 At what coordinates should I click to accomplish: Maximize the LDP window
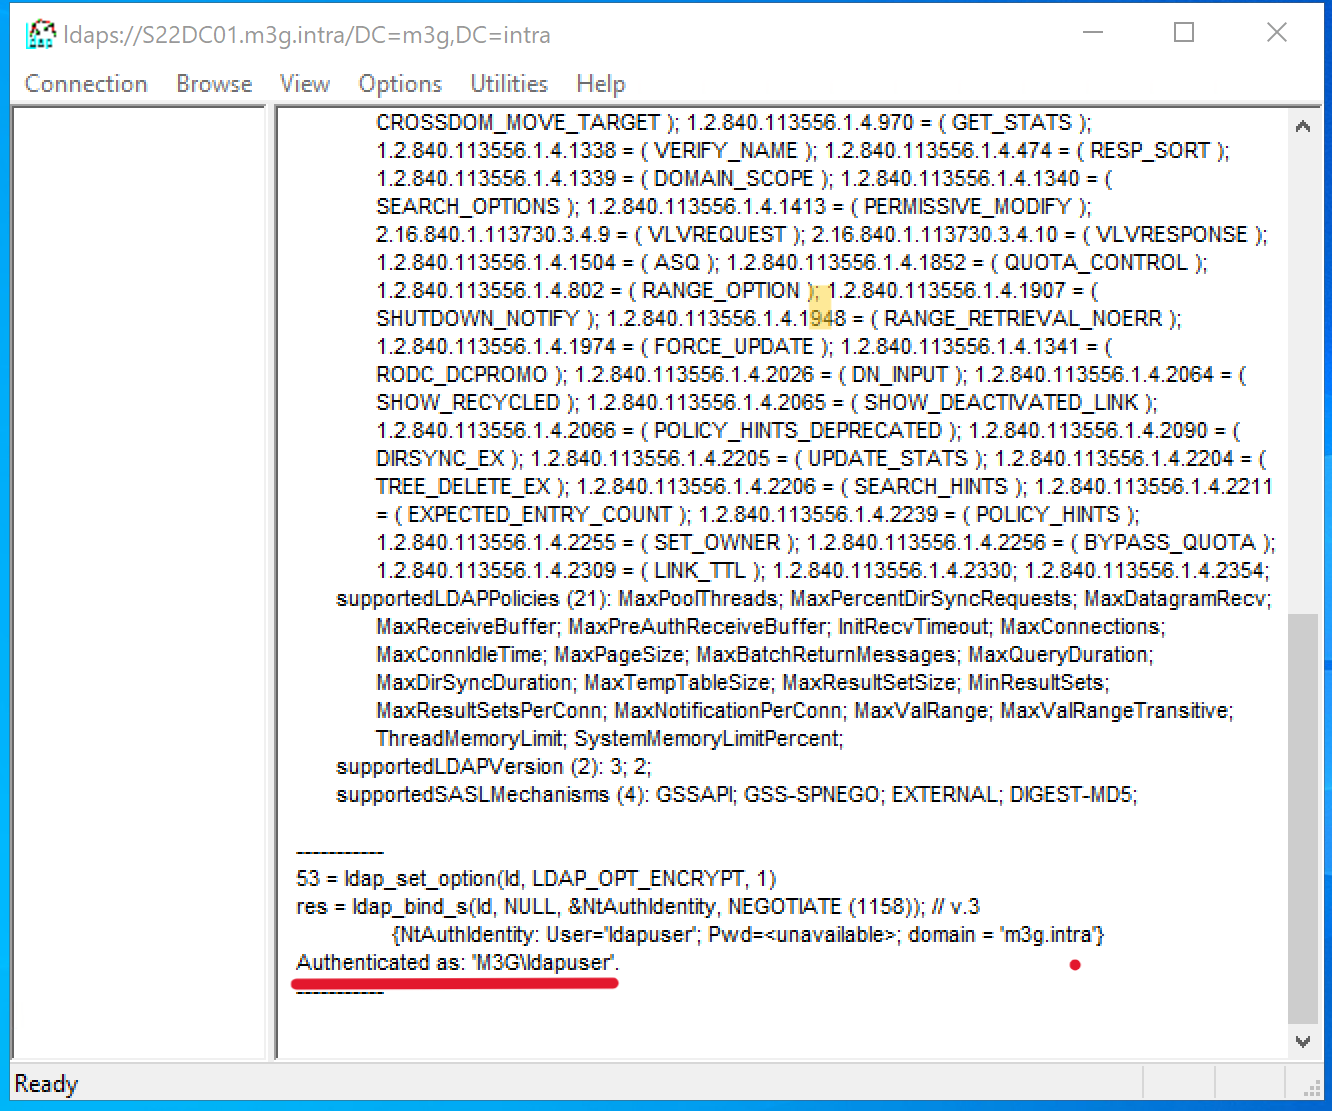[1184, 33]
